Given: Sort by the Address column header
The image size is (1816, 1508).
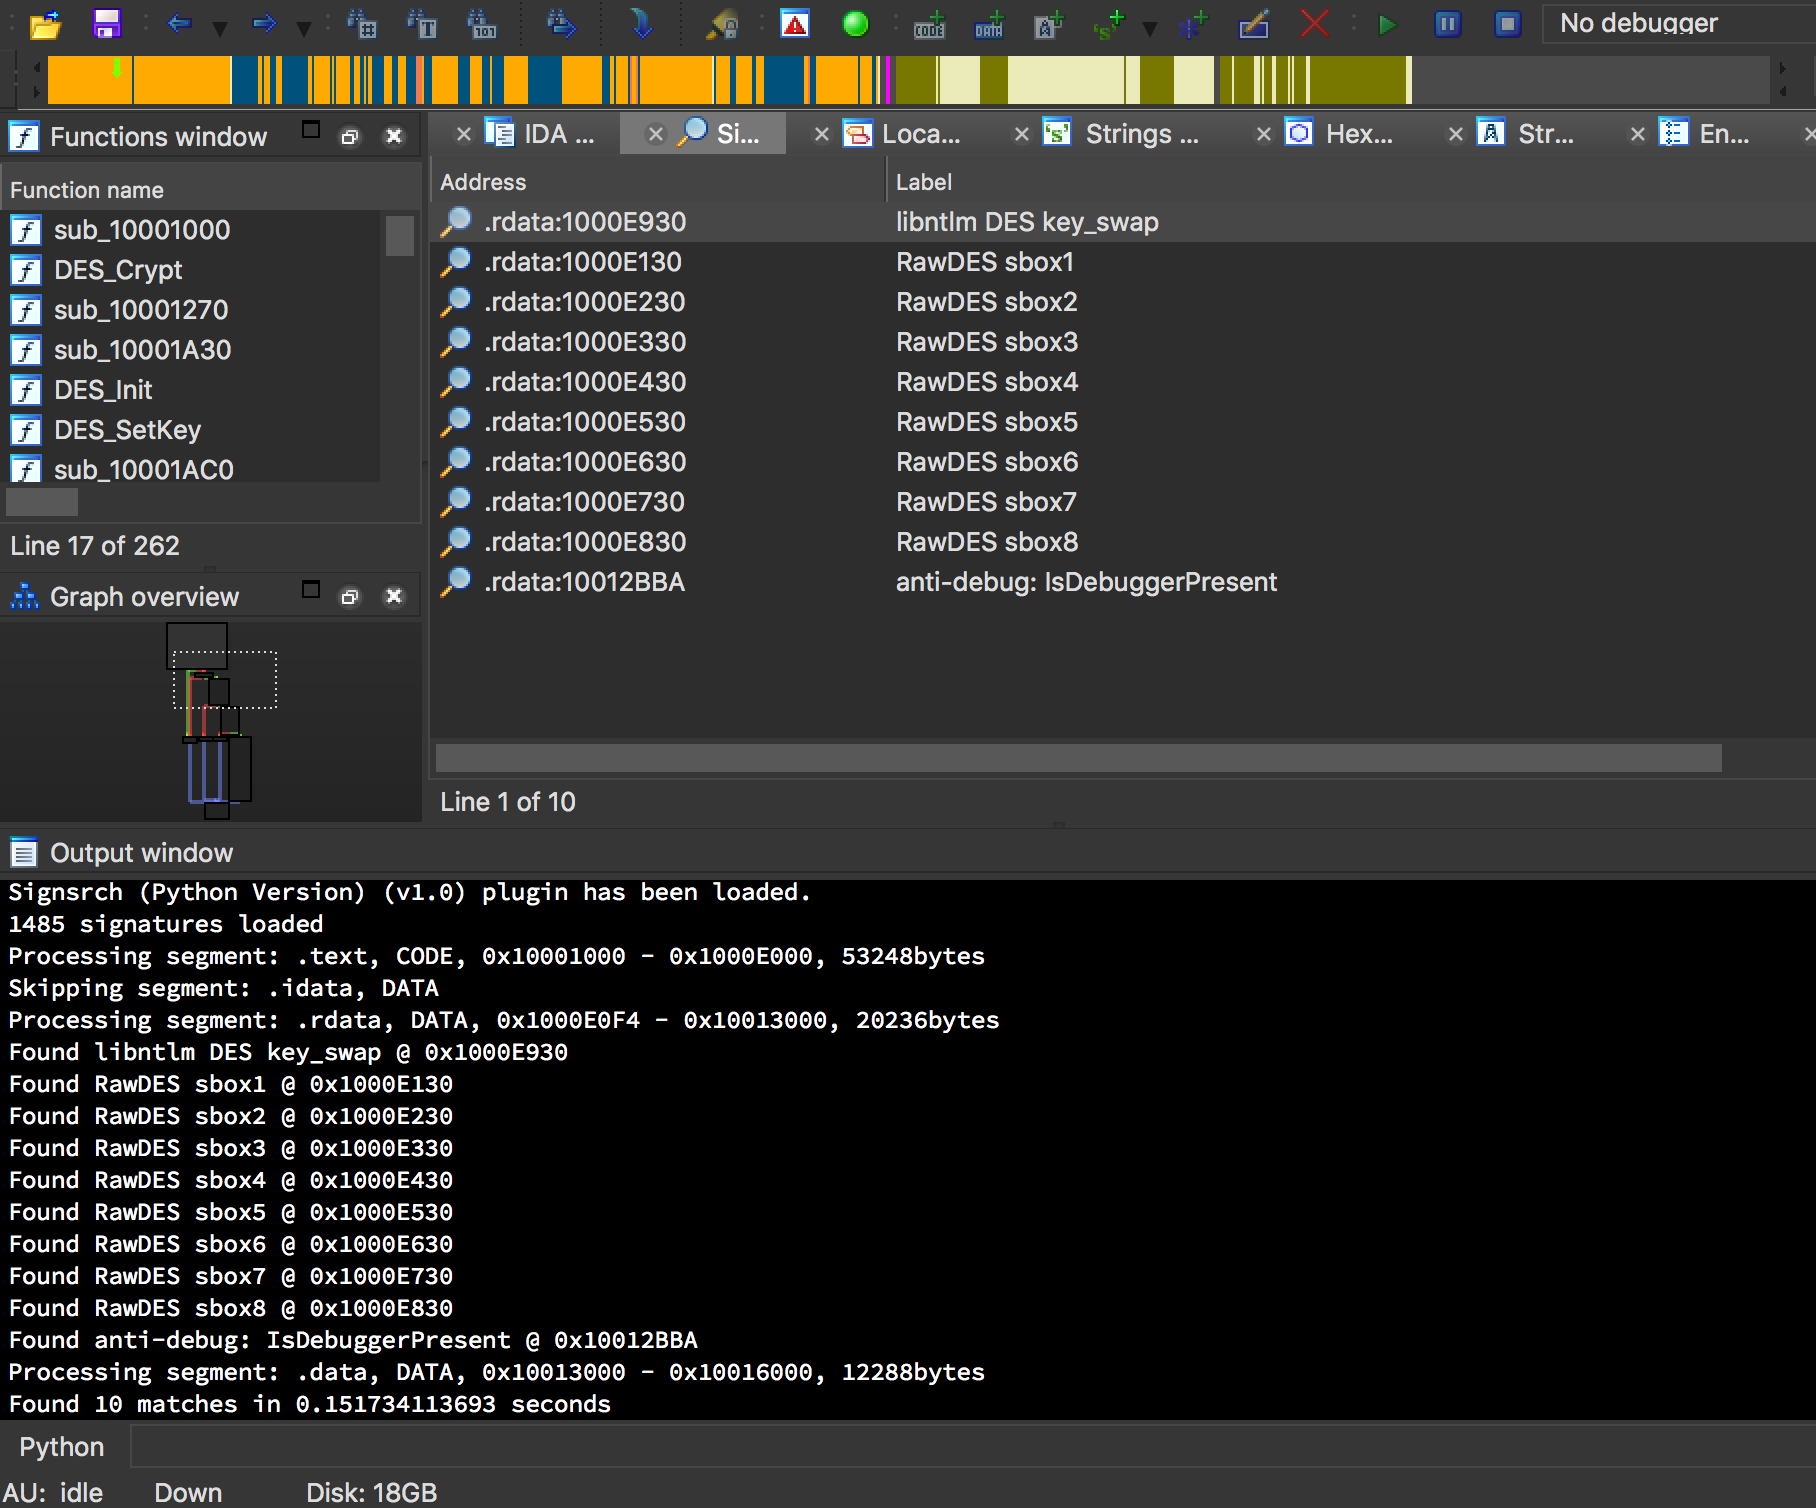Looking at the screenshot, I should coord(658,182).
